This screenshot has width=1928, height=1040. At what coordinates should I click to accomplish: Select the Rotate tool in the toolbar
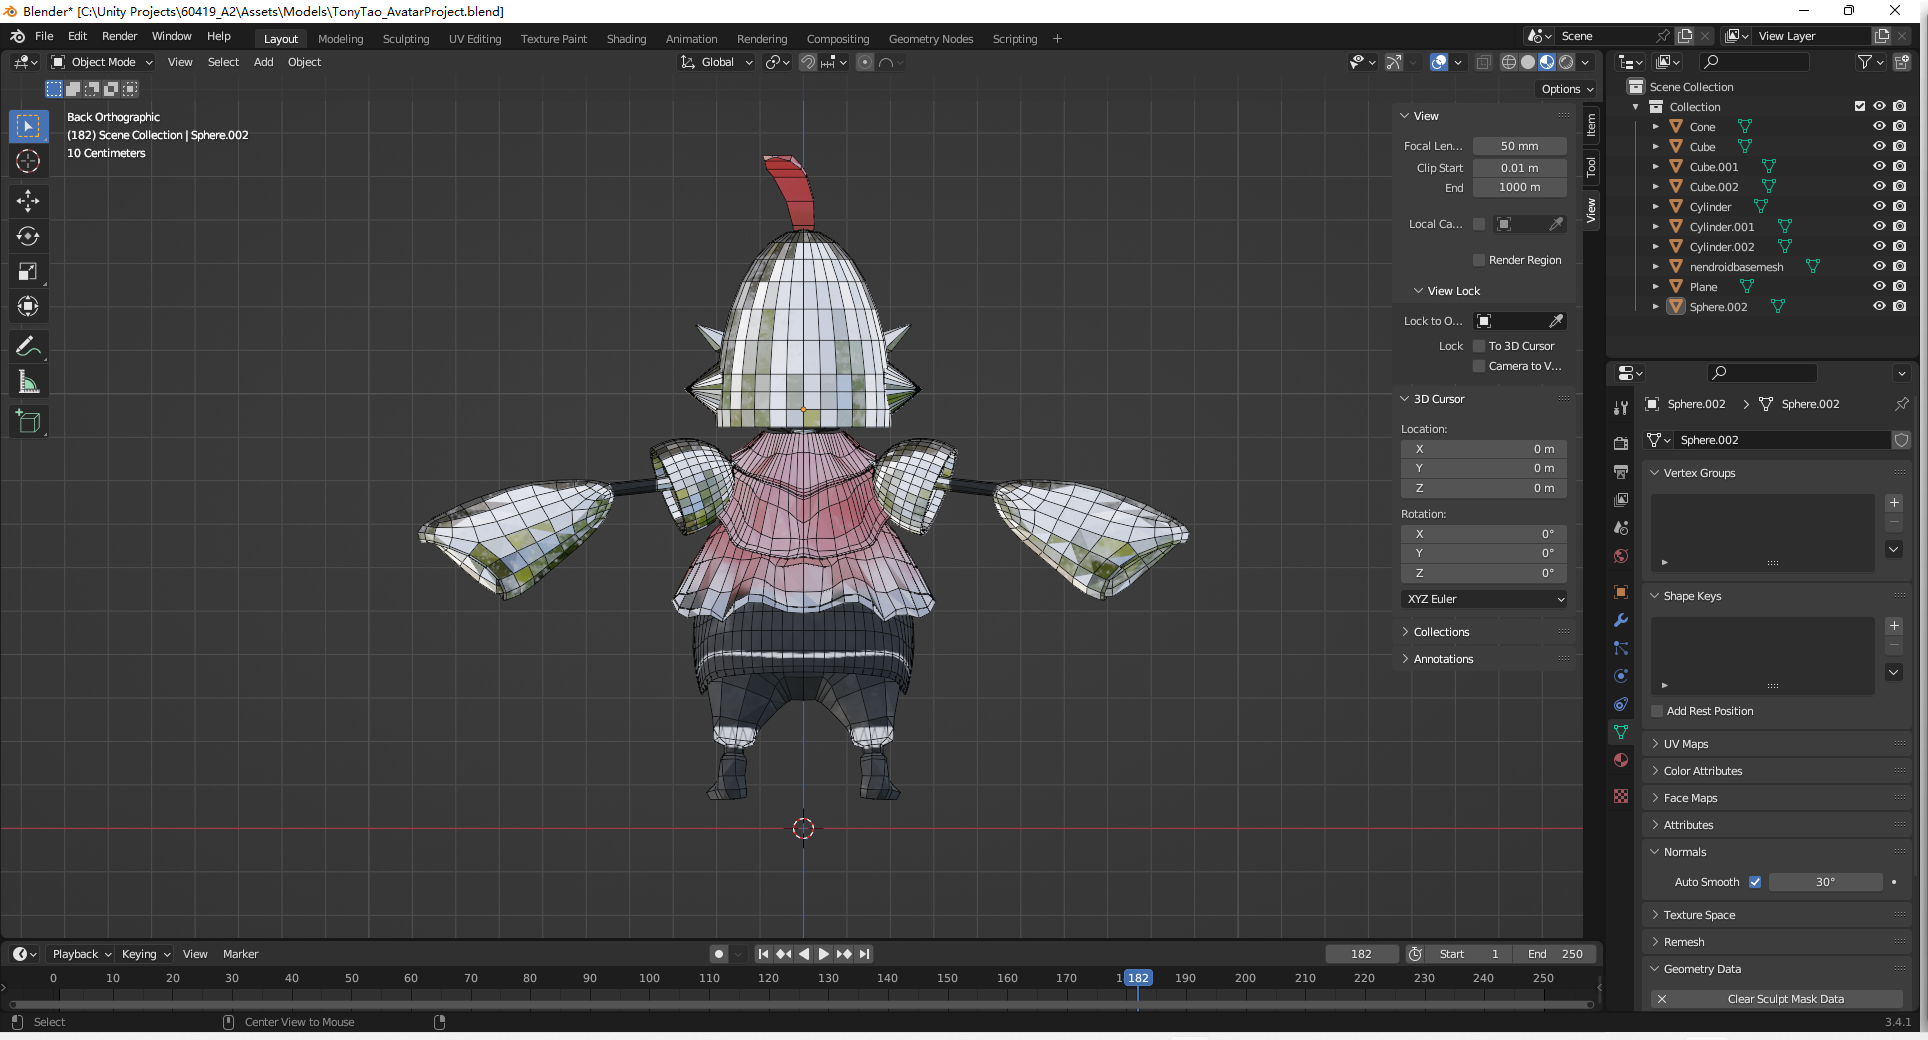click(x=28, y=237)
